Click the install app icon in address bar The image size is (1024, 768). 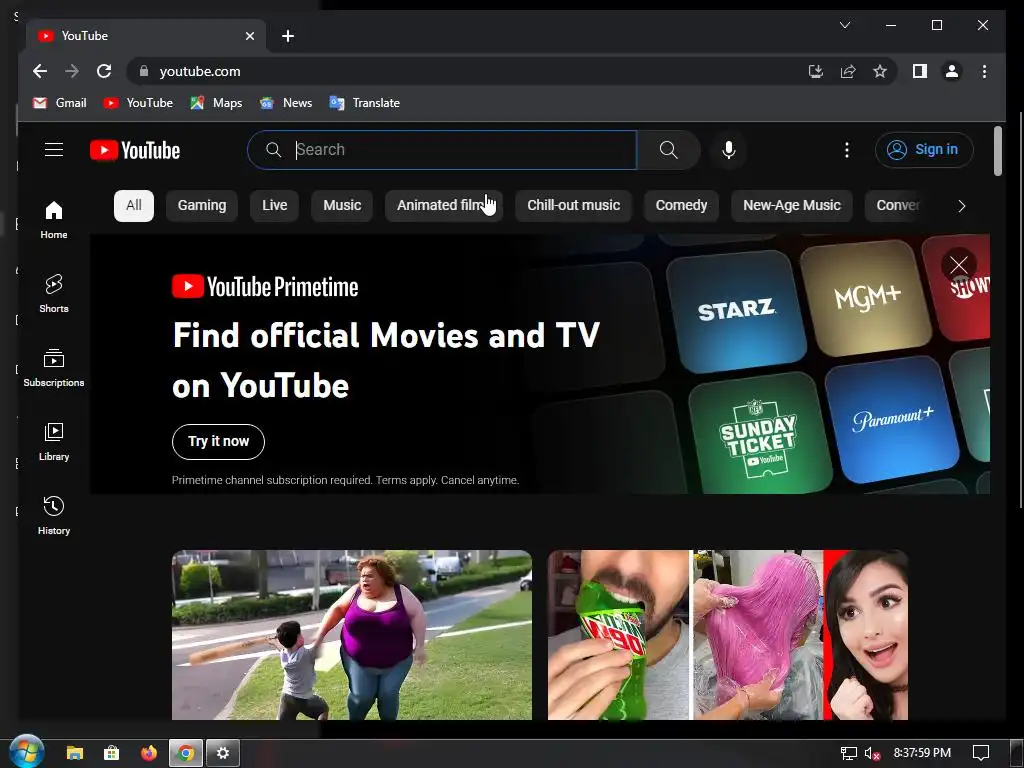pyautogui.click(x=816, y=71)
